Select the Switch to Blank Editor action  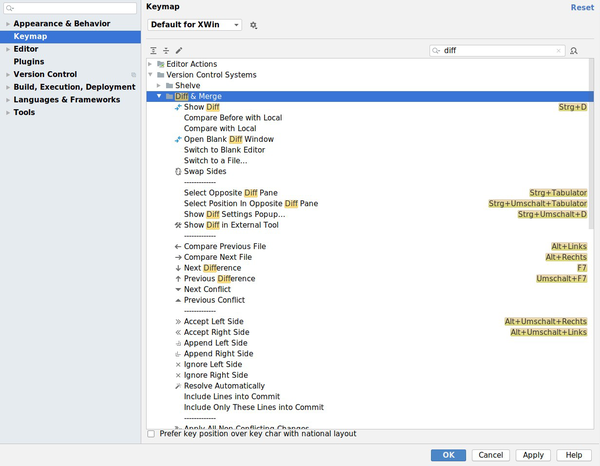[224, 150]
